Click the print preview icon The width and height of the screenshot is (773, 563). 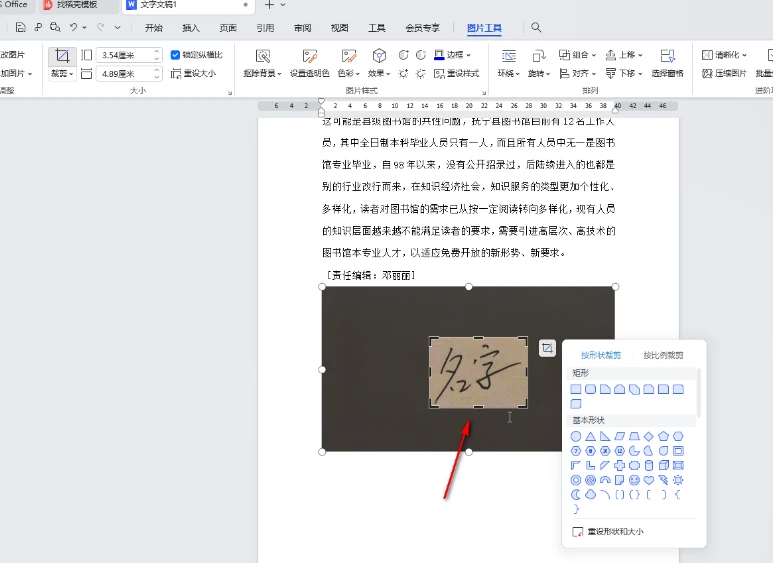pyautogui.click(x=55, y=27)
